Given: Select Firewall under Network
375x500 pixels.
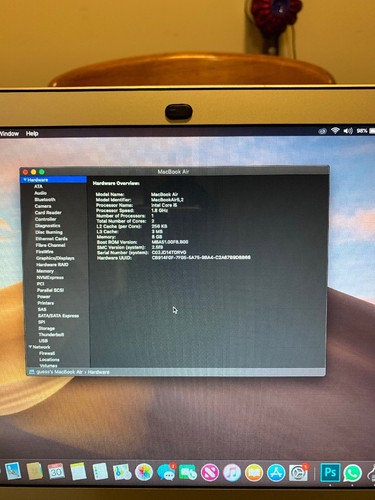Looking at the screenshot, I should tap(47, 353).
